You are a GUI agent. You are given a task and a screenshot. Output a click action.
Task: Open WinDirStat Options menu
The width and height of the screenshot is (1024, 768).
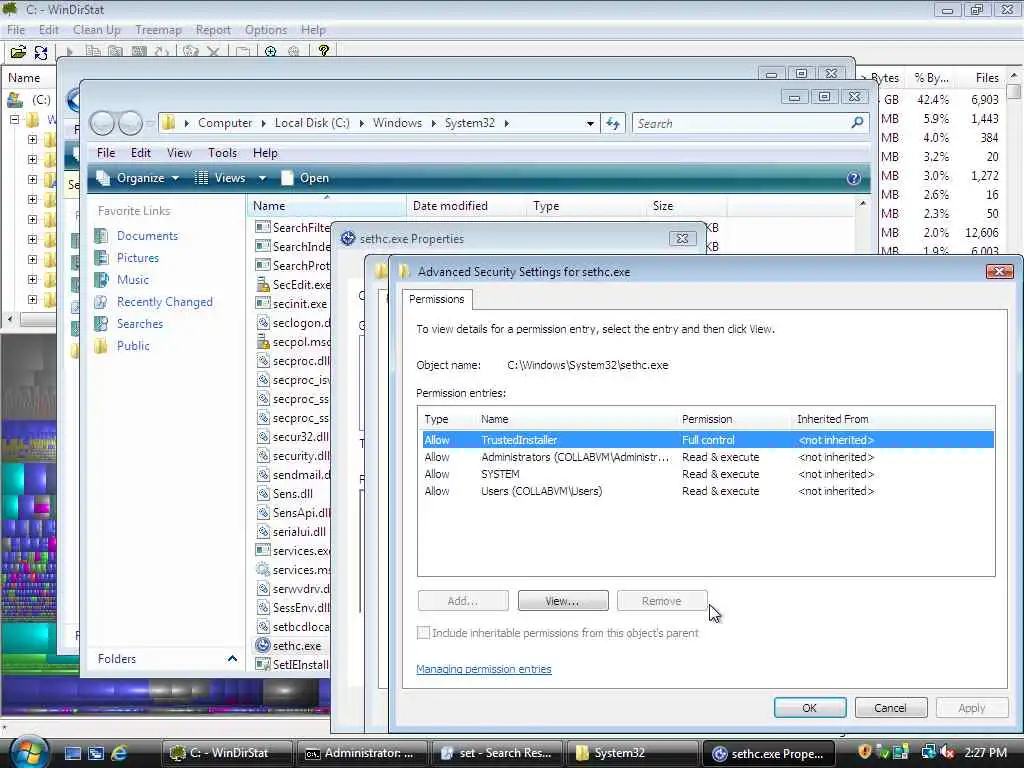(x=265, y=30)
